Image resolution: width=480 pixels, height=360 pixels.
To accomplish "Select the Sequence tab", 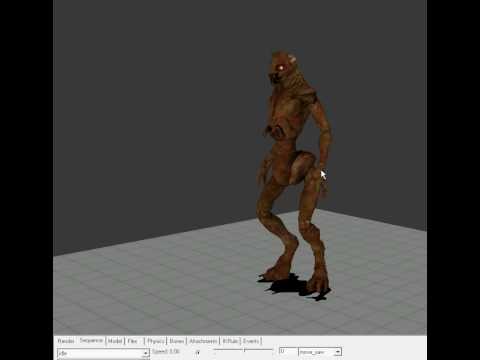I will pos(91,340).
